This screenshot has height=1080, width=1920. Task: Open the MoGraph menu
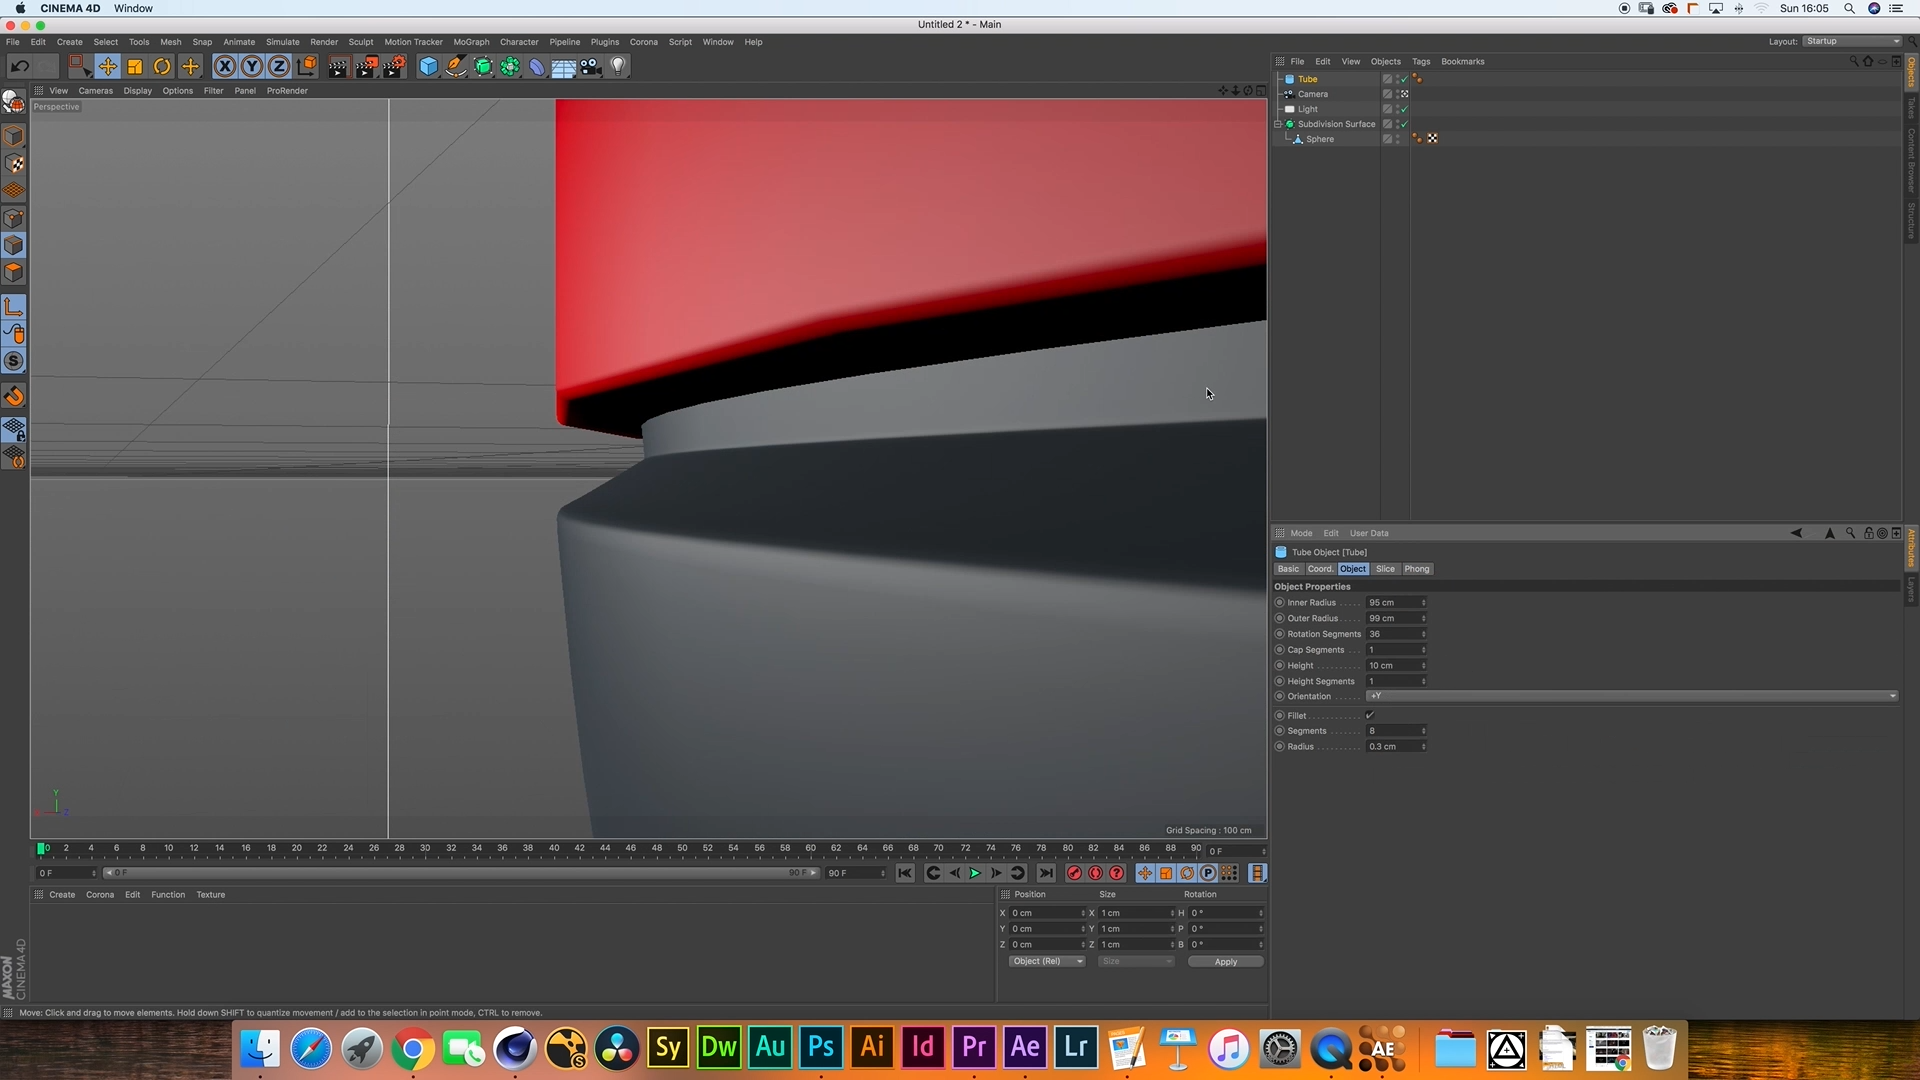471,42
